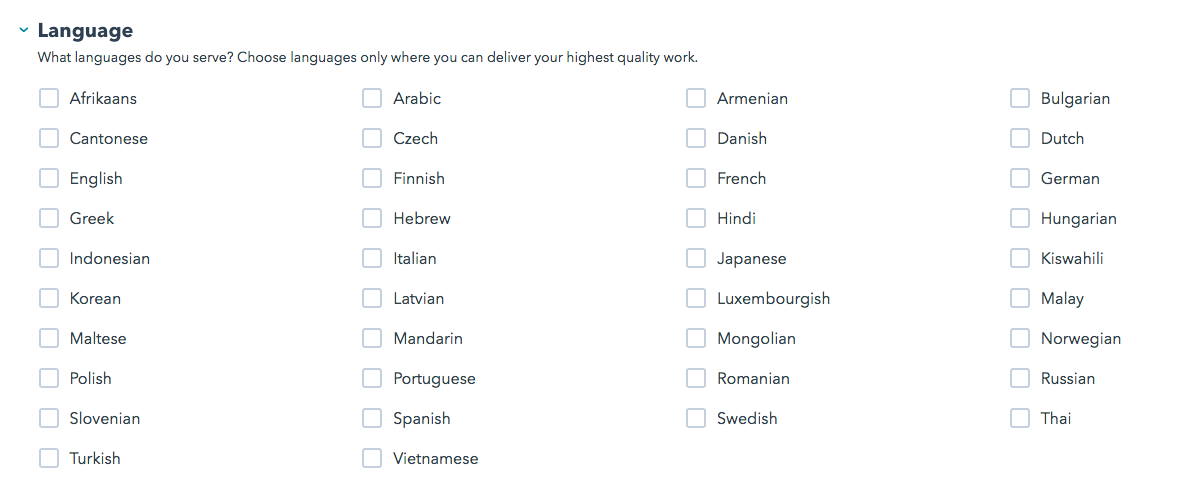Check the Kiswahili checkbox
The image size is (1198, 497).
pyautogui.click(x=1020, y=258)
